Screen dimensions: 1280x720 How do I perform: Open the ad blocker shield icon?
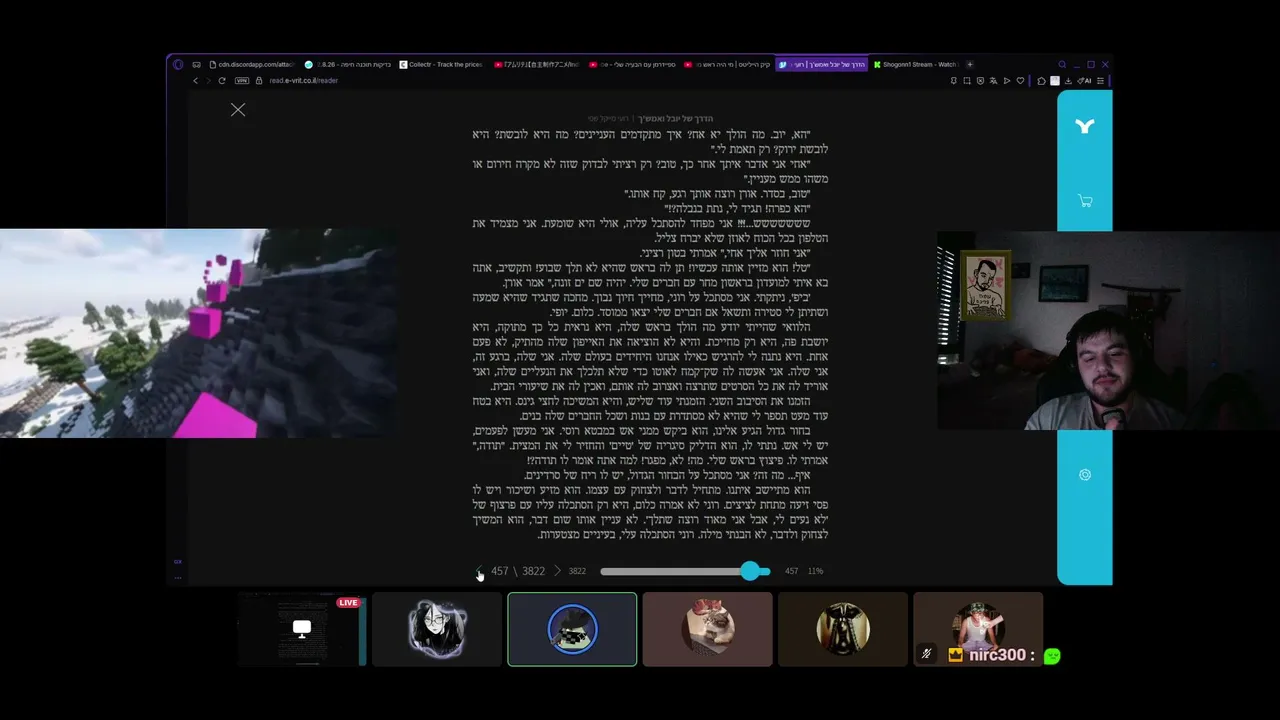click(980, 80)
